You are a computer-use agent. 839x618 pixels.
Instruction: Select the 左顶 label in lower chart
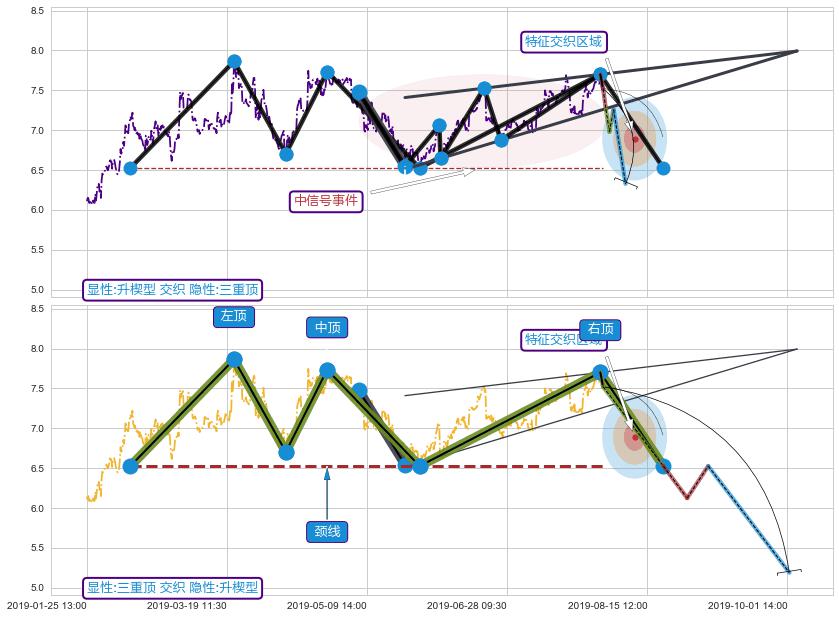point(234,316)
